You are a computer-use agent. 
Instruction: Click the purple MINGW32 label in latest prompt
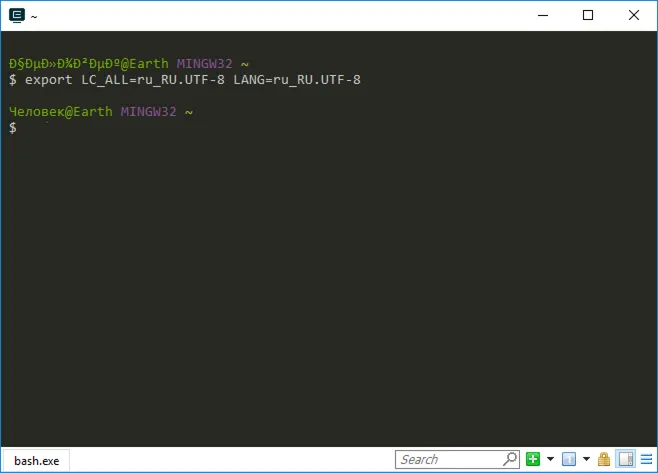[148, 112]
